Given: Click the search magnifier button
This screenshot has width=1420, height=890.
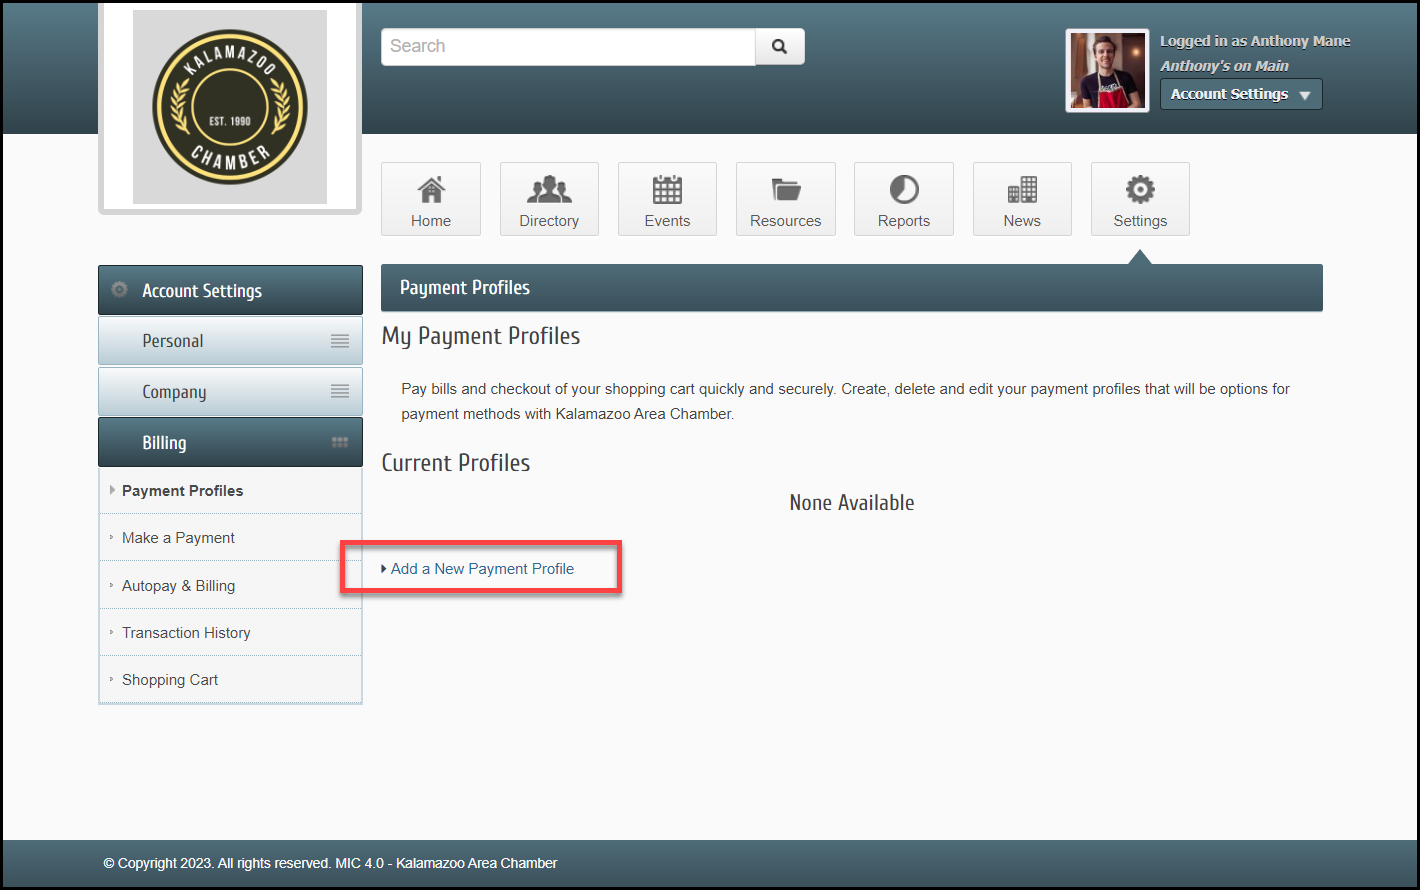Looking at the screenshot, I should click(780, 47).
